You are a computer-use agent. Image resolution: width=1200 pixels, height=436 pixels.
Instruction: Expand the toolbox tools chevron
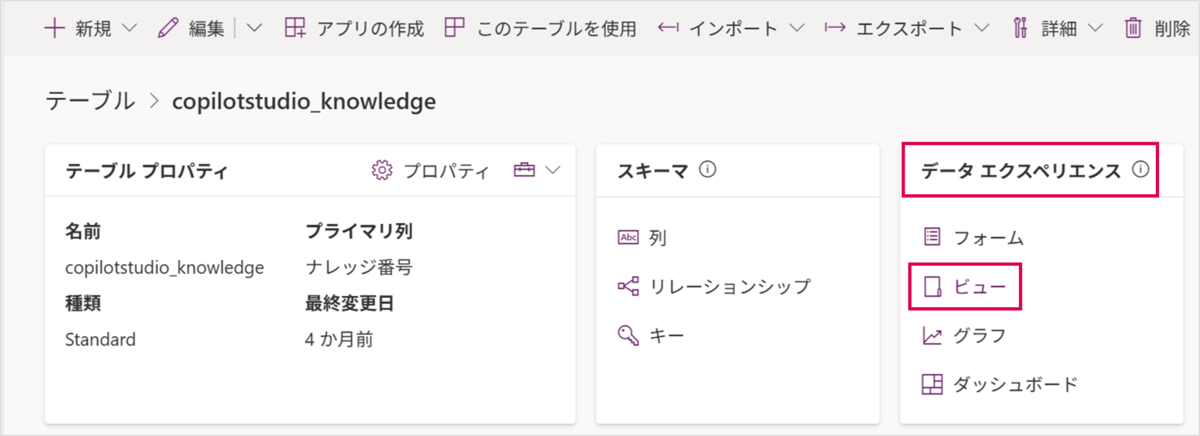(x=553, y=171)
